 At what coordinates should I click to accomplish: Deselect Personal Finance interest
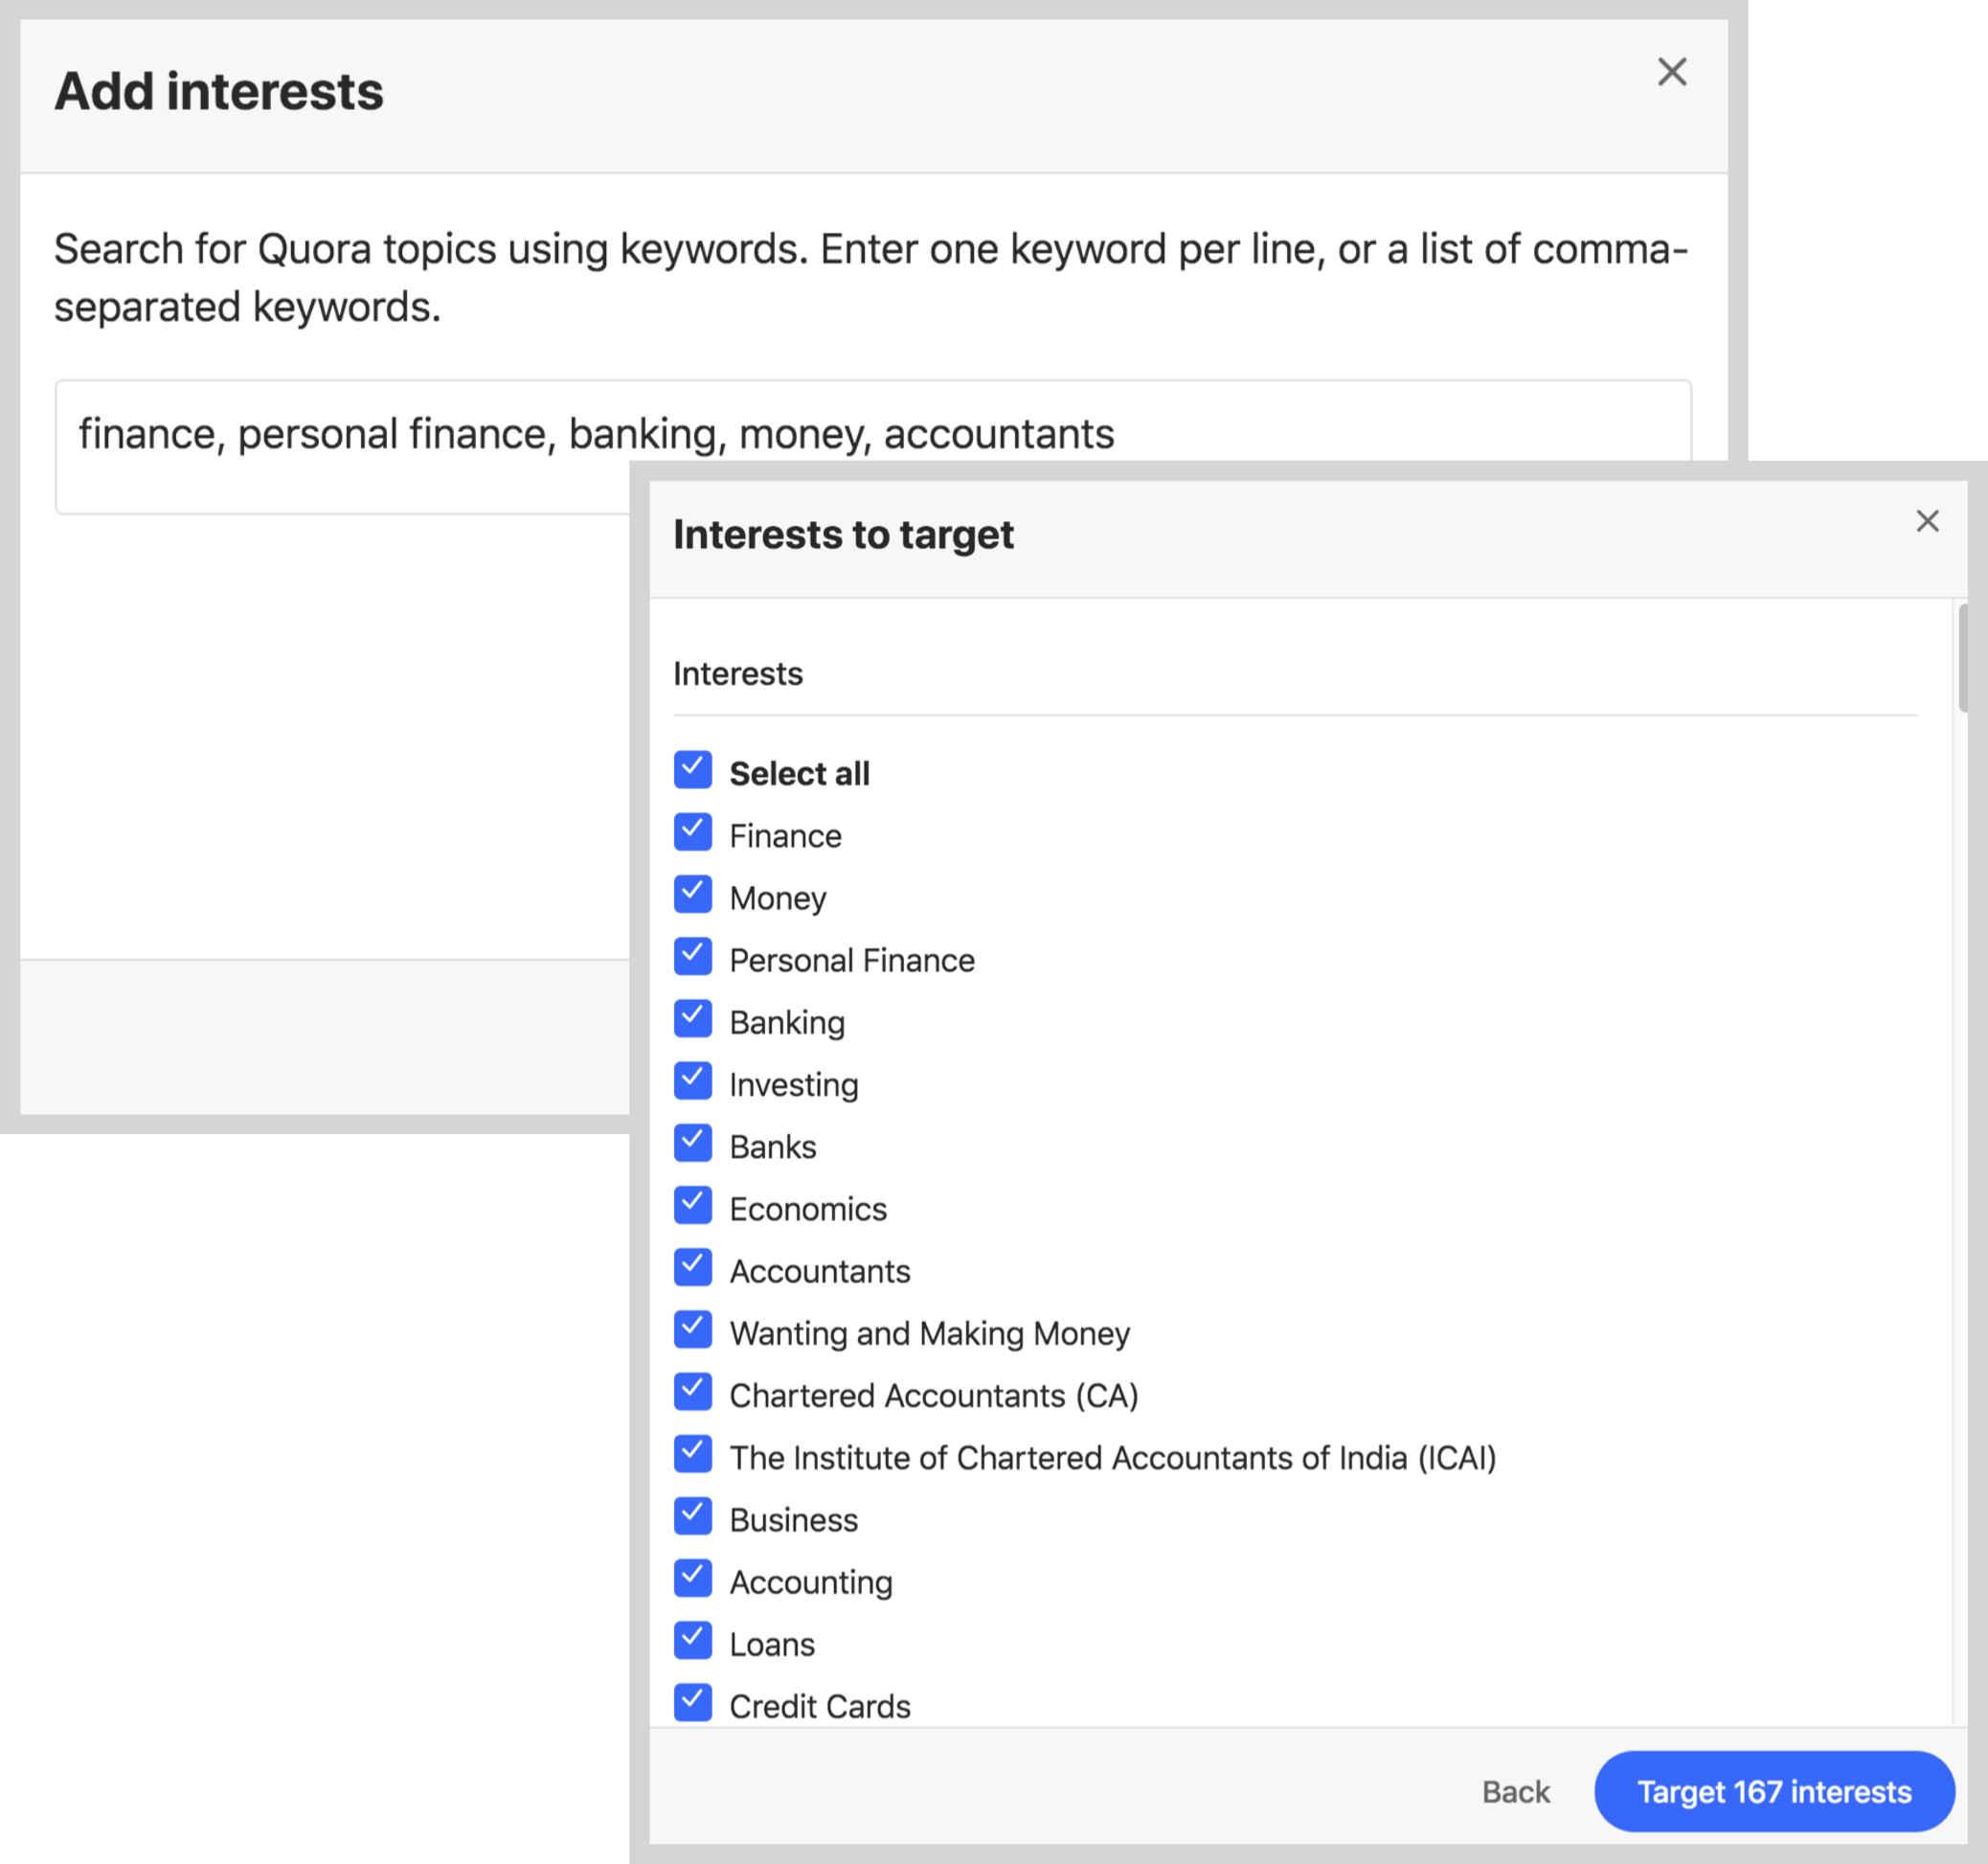pos(692,957)
